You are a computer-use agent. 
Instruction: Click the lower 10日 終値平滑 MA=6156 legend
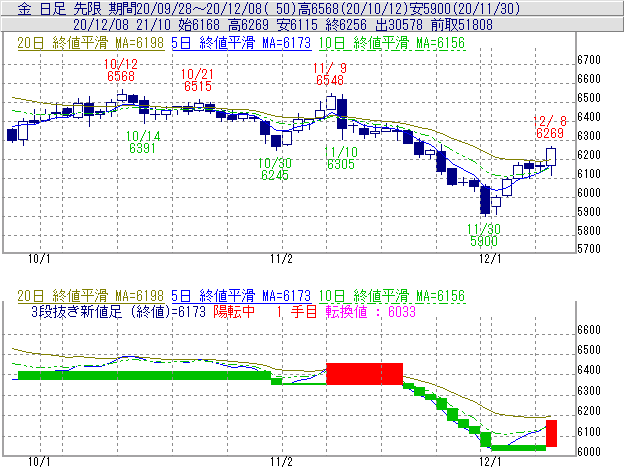(392, 296)
